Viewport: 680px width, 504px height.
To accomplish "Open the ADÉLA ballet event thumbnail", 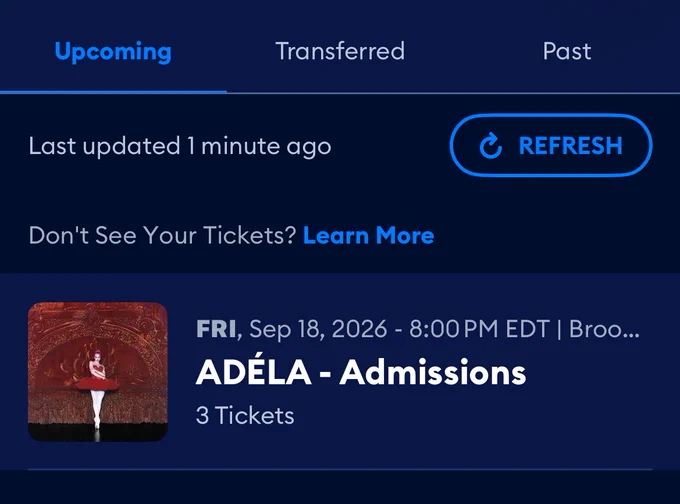I will point(98,372).
